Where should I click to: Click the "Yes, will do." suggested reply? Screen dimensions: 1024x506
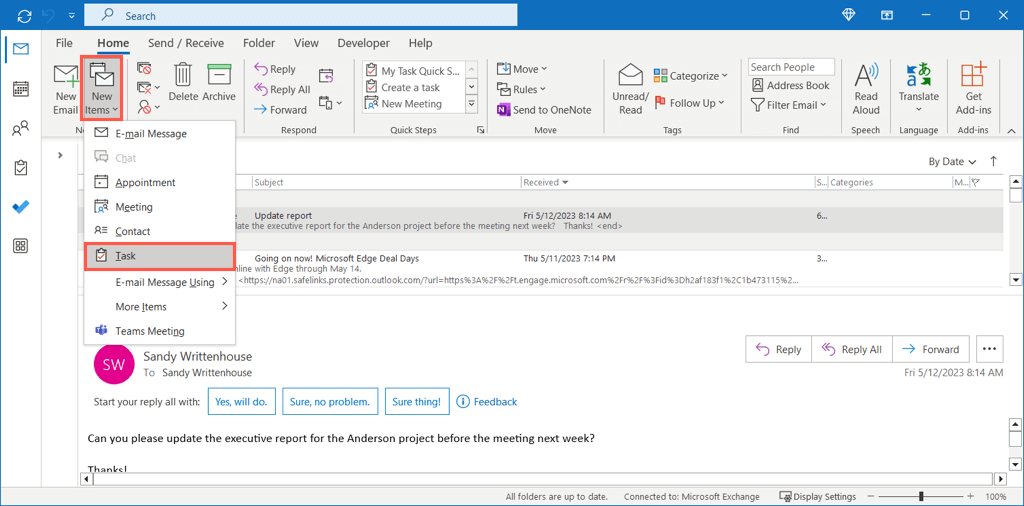click(240, 401)
